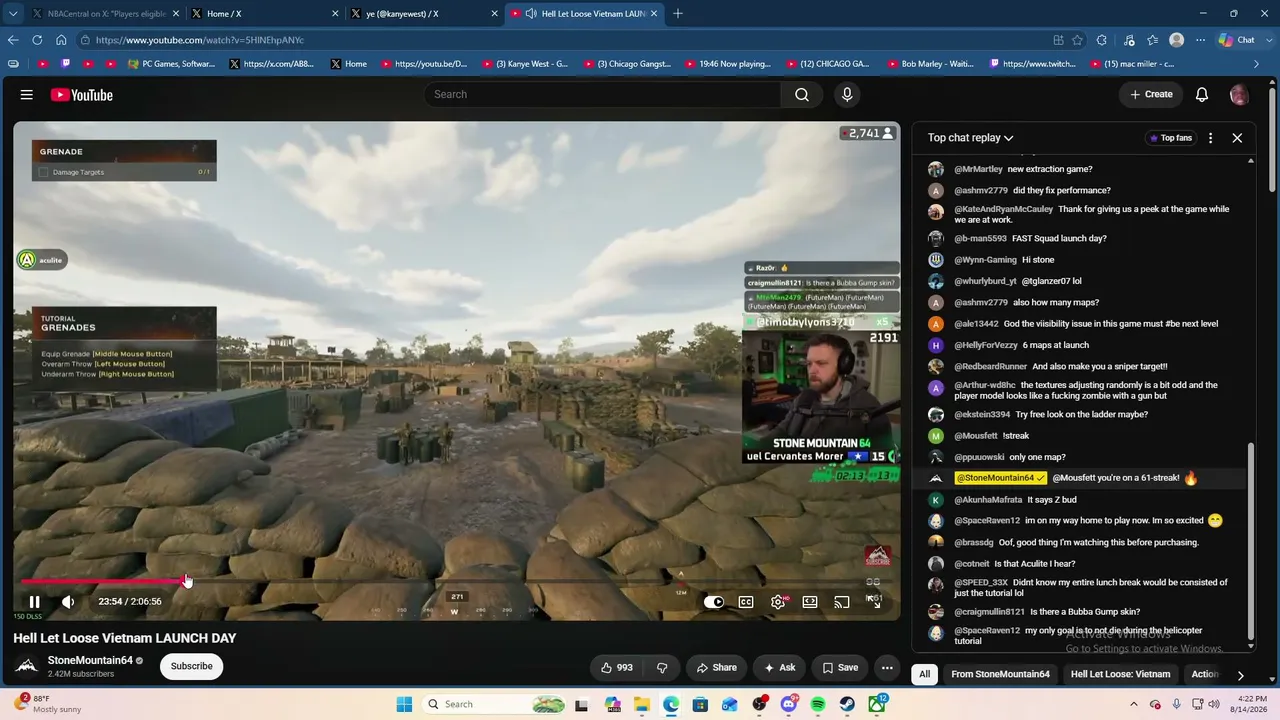Viewport: 1280px width, 720px height.
Task: Switch to the ye (@kanyewest) / X tab
Action: pos(423,14)
